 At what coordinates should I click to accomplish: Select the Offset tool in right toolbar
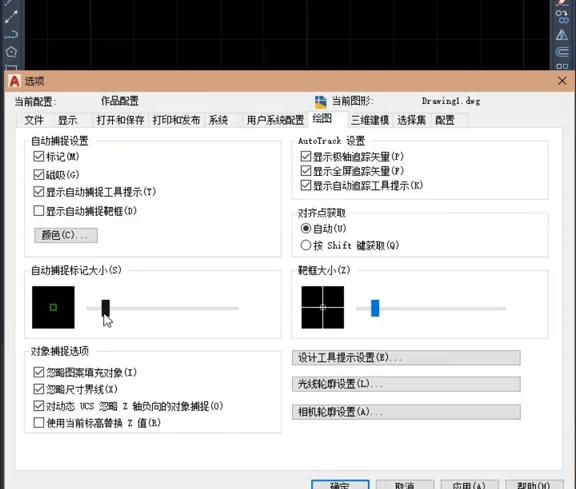[x=562, y=51]
